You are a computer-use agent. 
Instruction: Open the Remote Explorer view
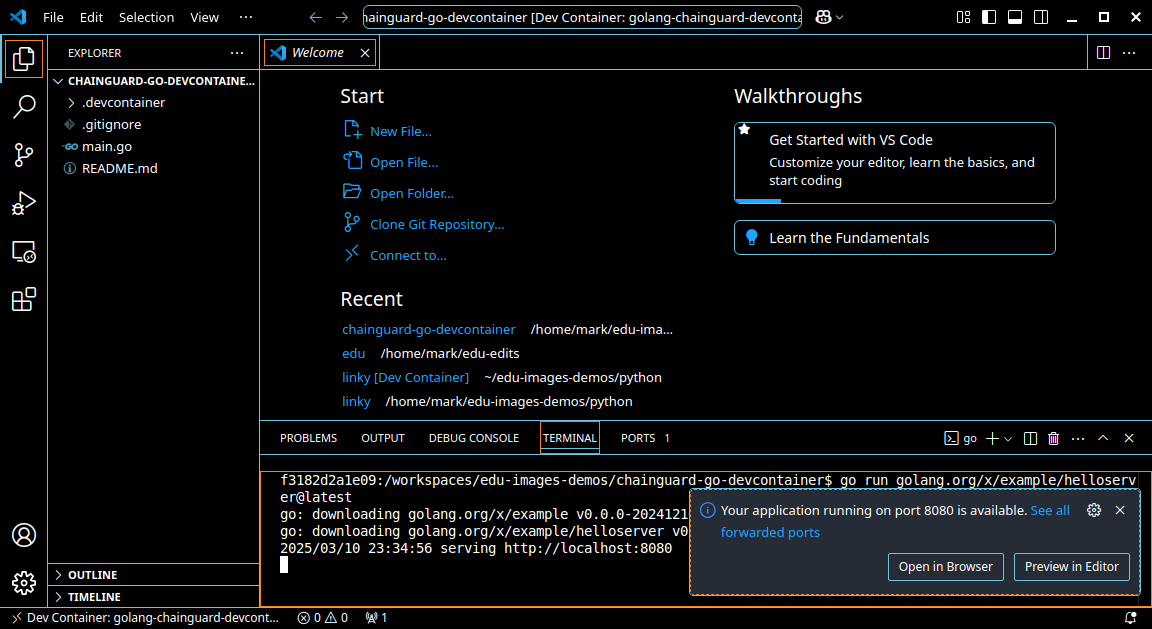(x=24, y=252)
